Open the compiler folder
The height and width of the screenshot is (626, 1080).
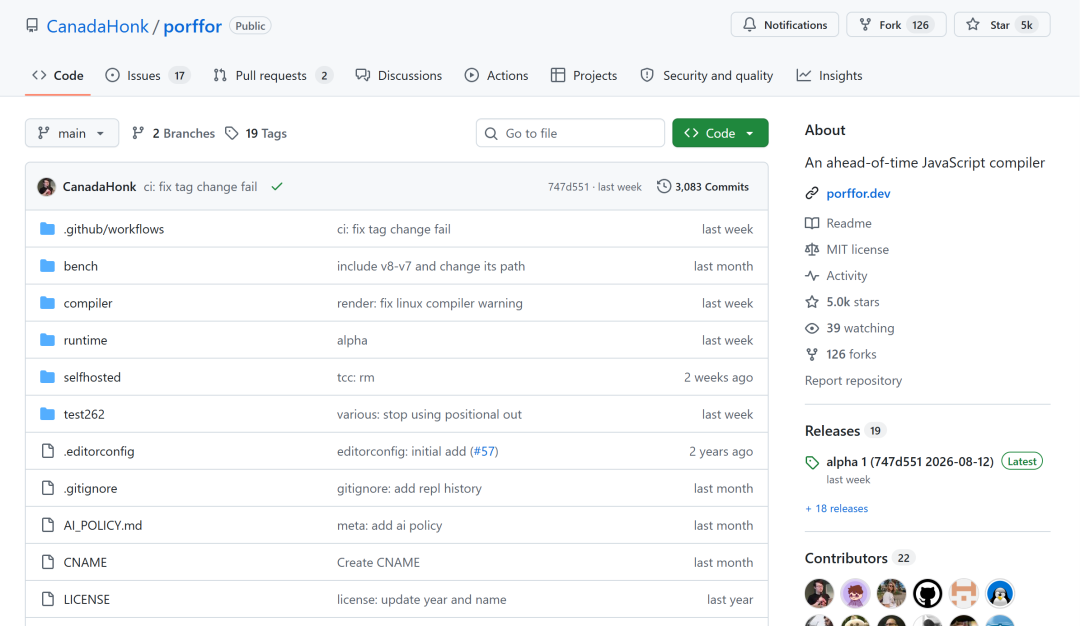(x=87, y=304)
